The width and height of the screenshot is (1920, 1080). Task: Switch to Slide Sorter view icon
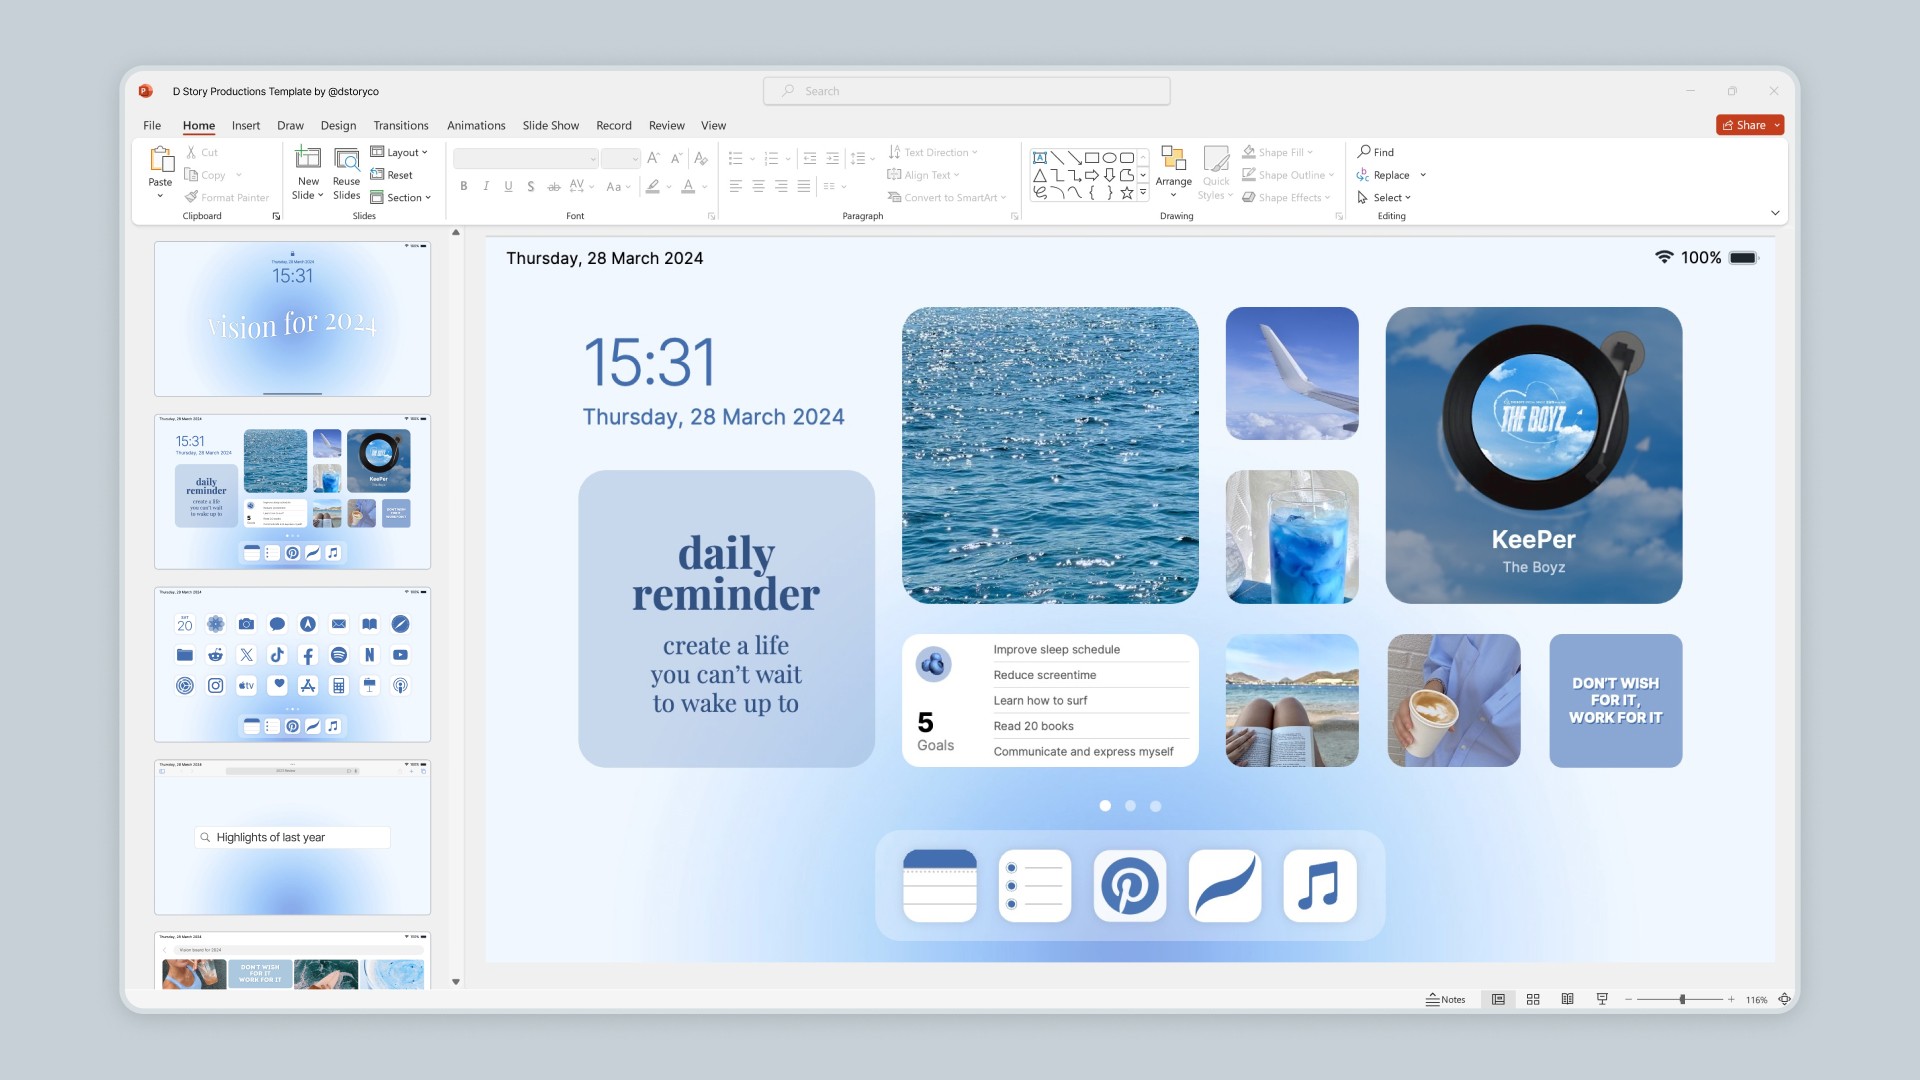pos(1533,999)
